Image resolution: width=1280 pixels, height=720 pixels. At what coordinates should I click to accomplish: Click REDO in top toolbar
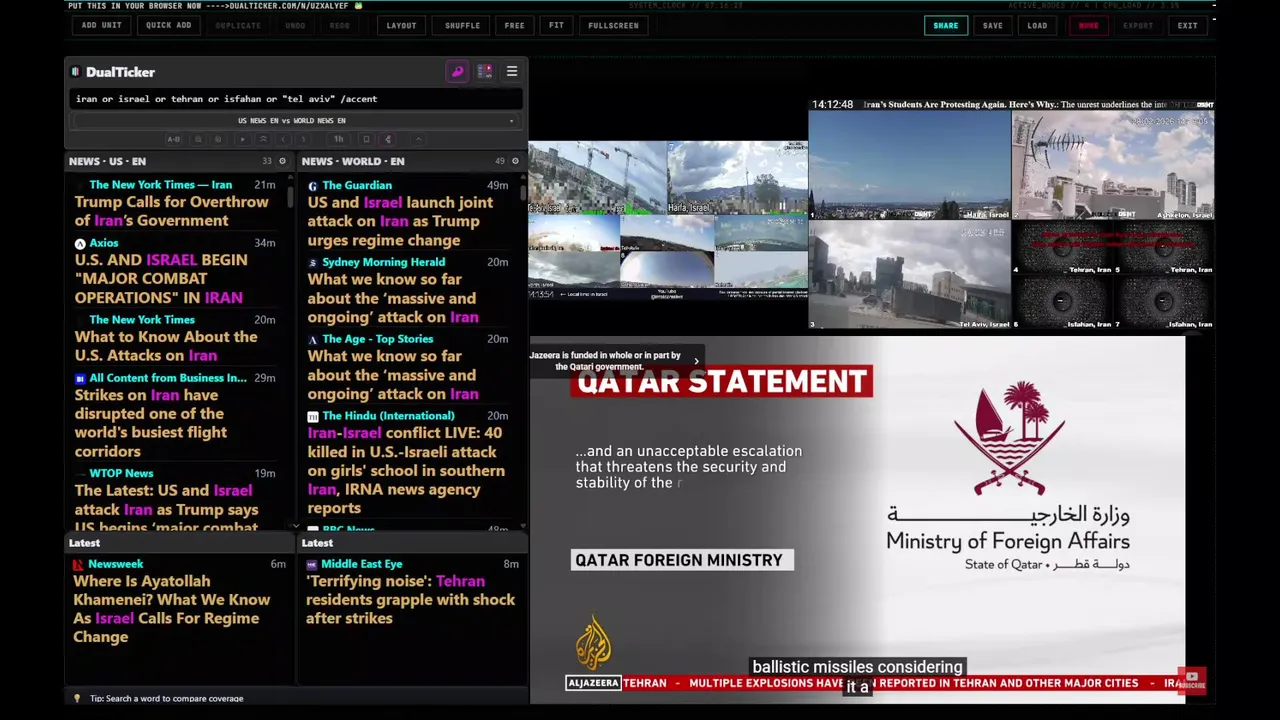pyautogui.click(x=340, y=25)
